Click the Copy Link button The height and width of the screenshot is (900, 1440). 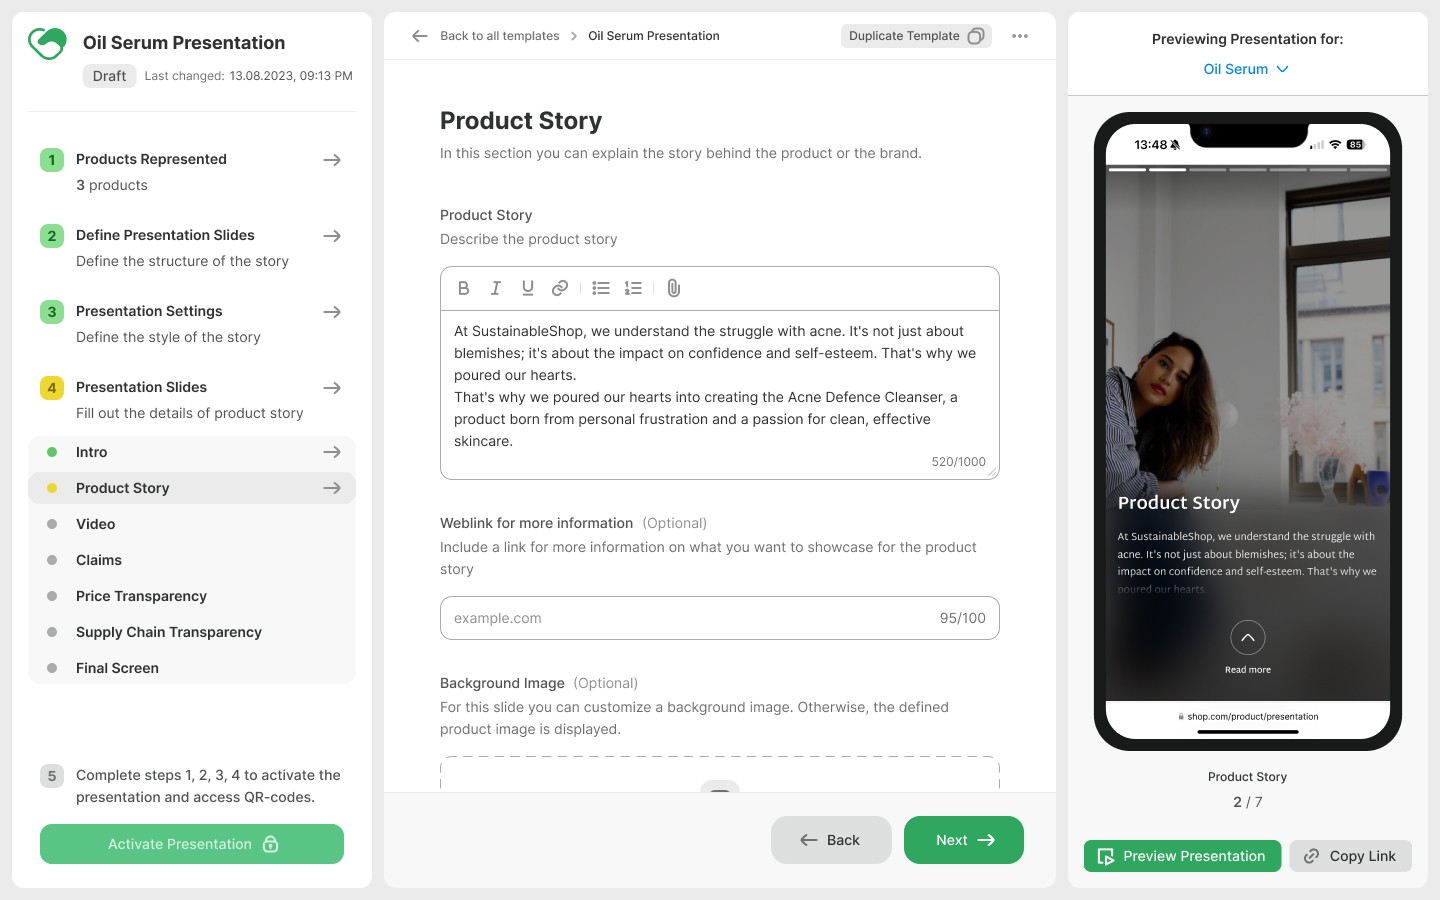pyautogui.click(x=1351, y=856)
